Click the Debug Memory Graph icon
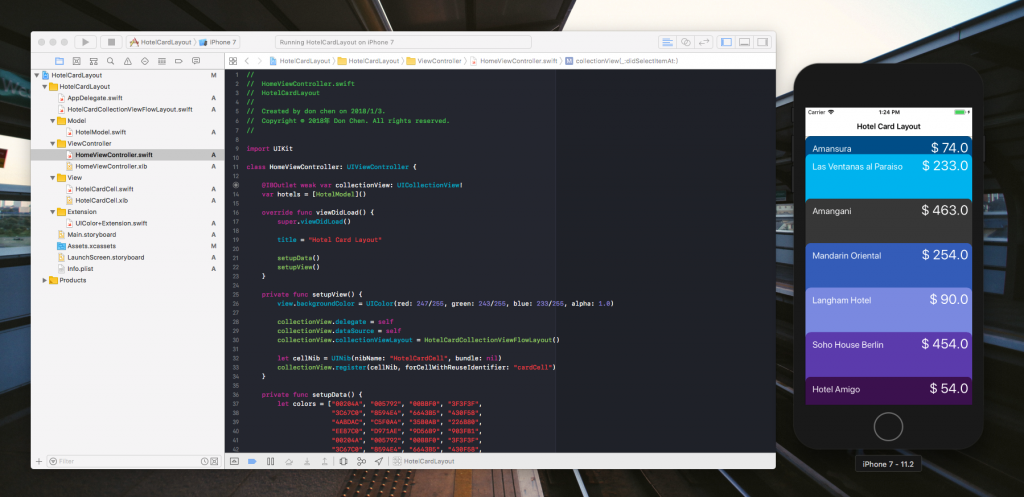1024x497 pixels. (361, 461)
